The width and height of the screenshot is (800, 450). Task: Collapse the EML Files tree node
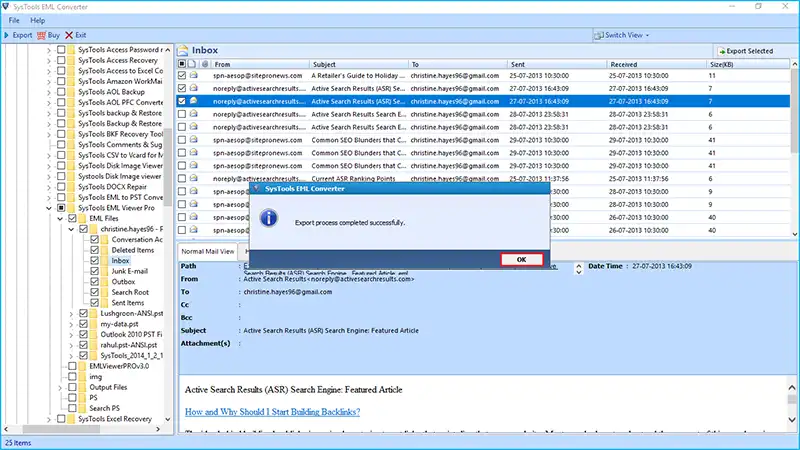[x=60, y=218]
